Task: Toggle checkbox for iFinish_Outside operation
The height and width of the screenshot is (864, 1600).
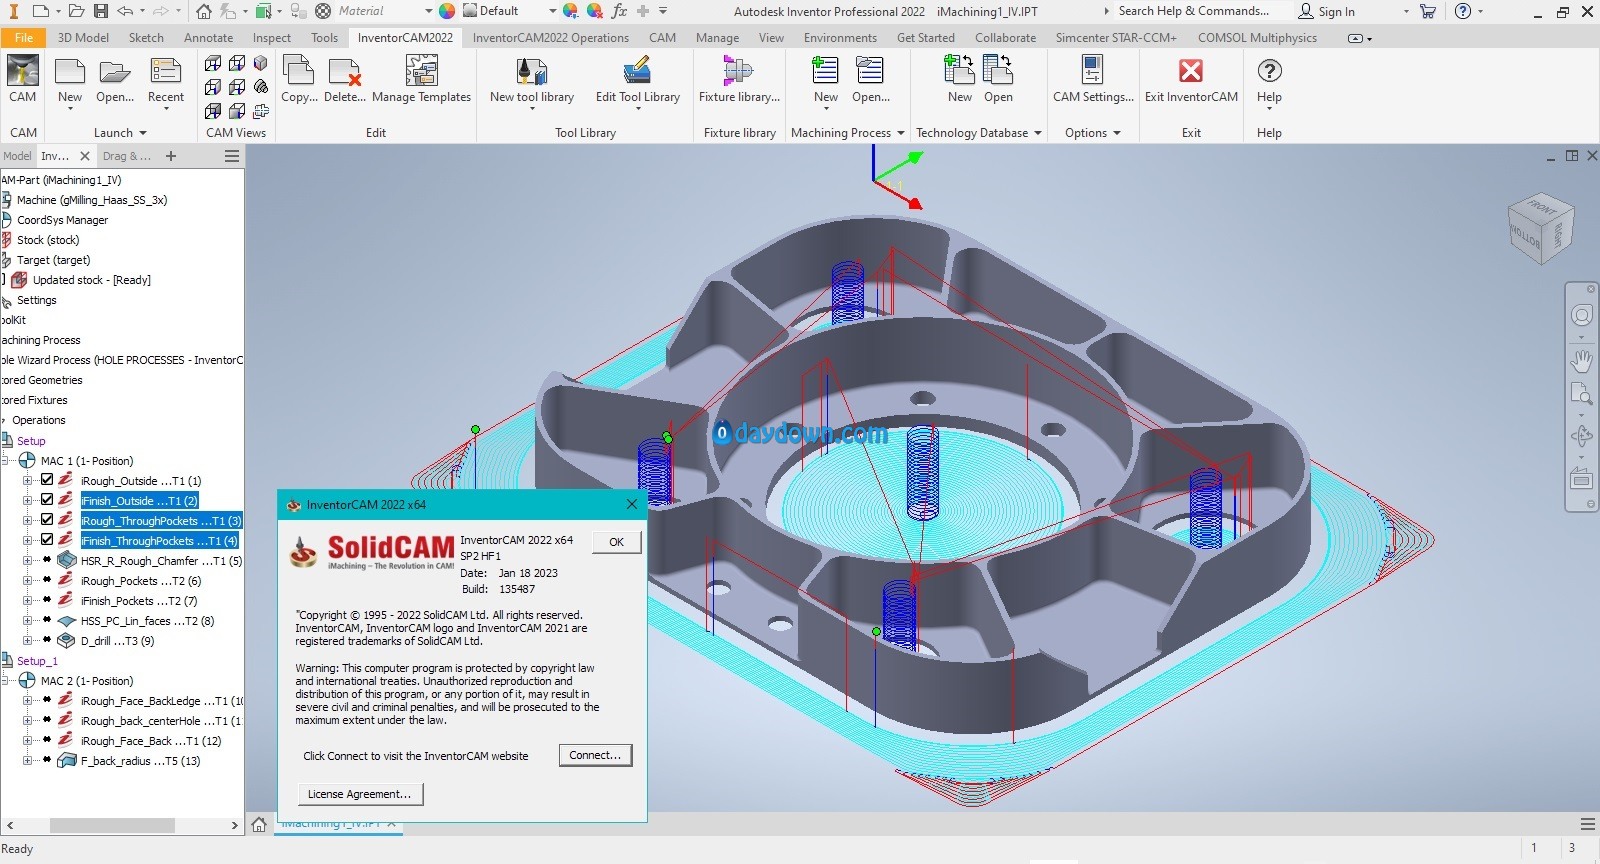Action: click(46, 500)
